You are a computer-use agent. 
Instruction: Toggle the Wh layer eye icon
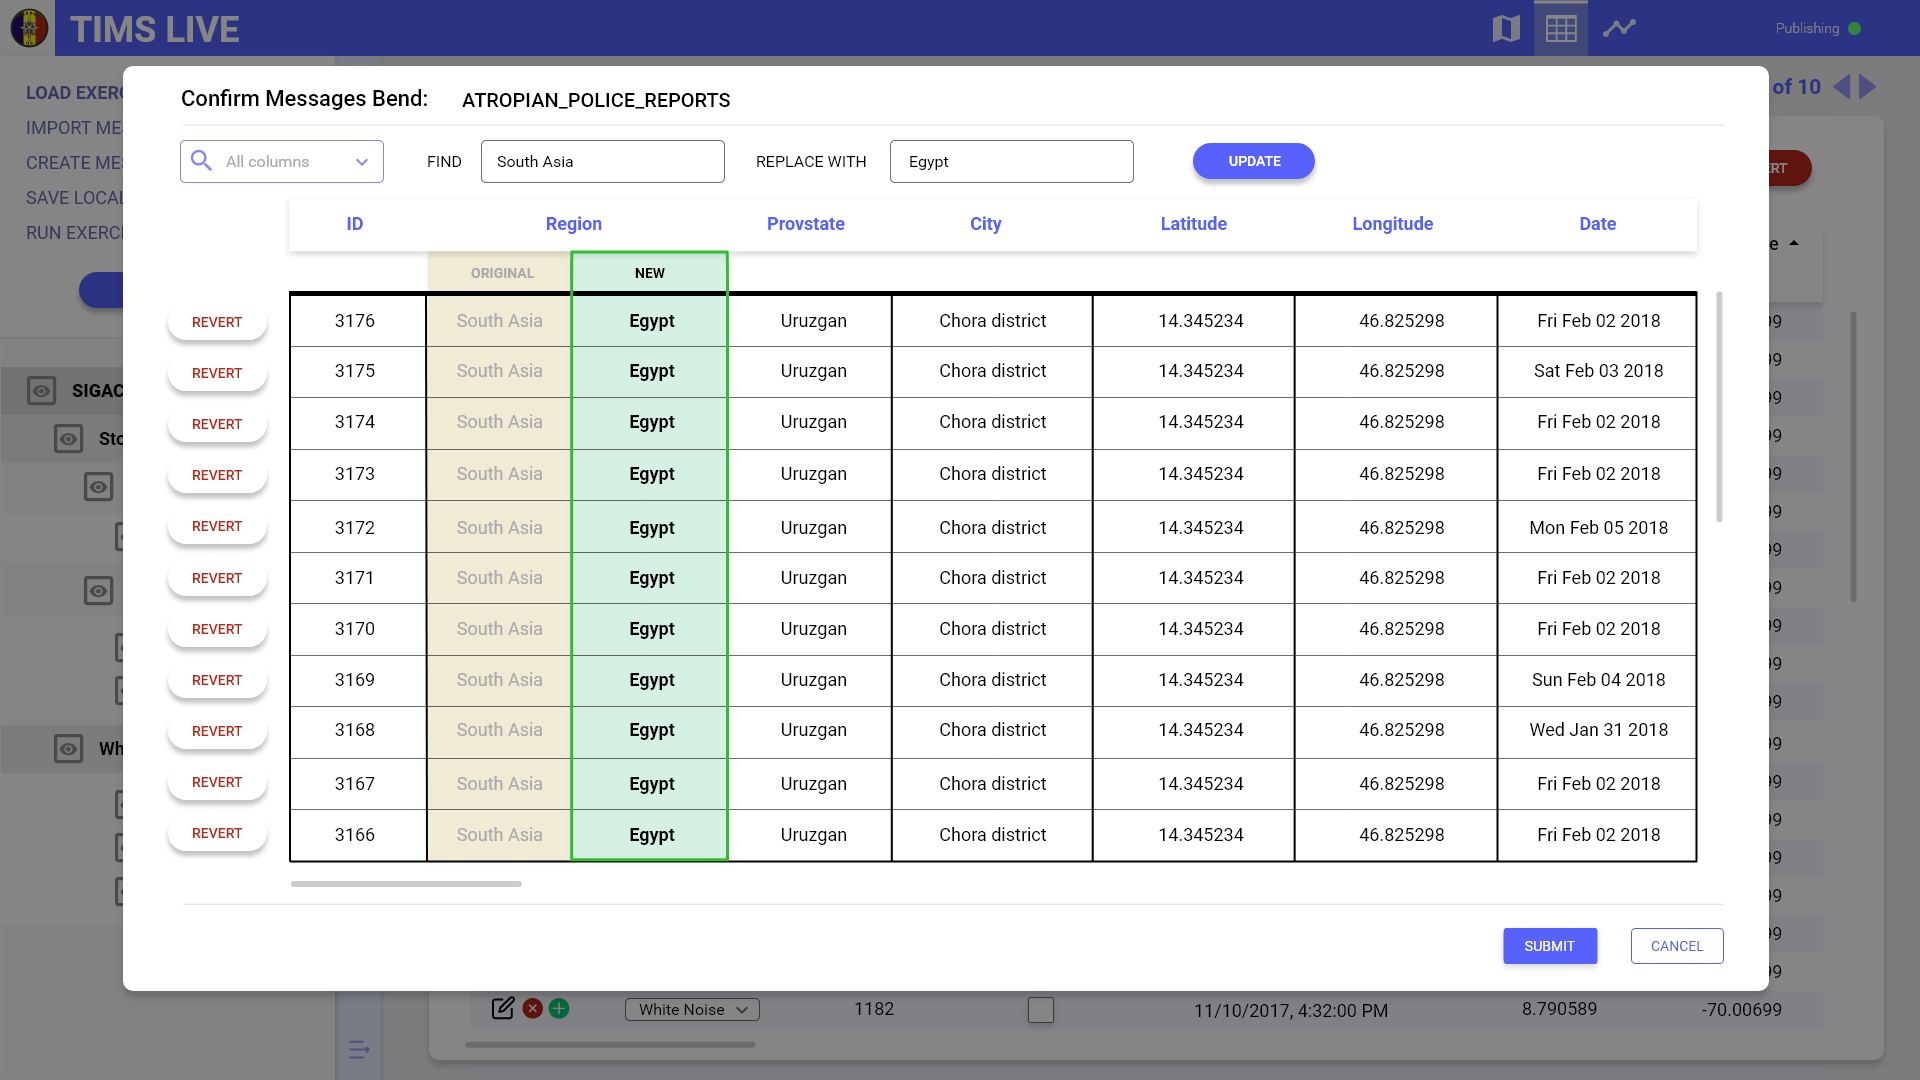pos(68,749)
